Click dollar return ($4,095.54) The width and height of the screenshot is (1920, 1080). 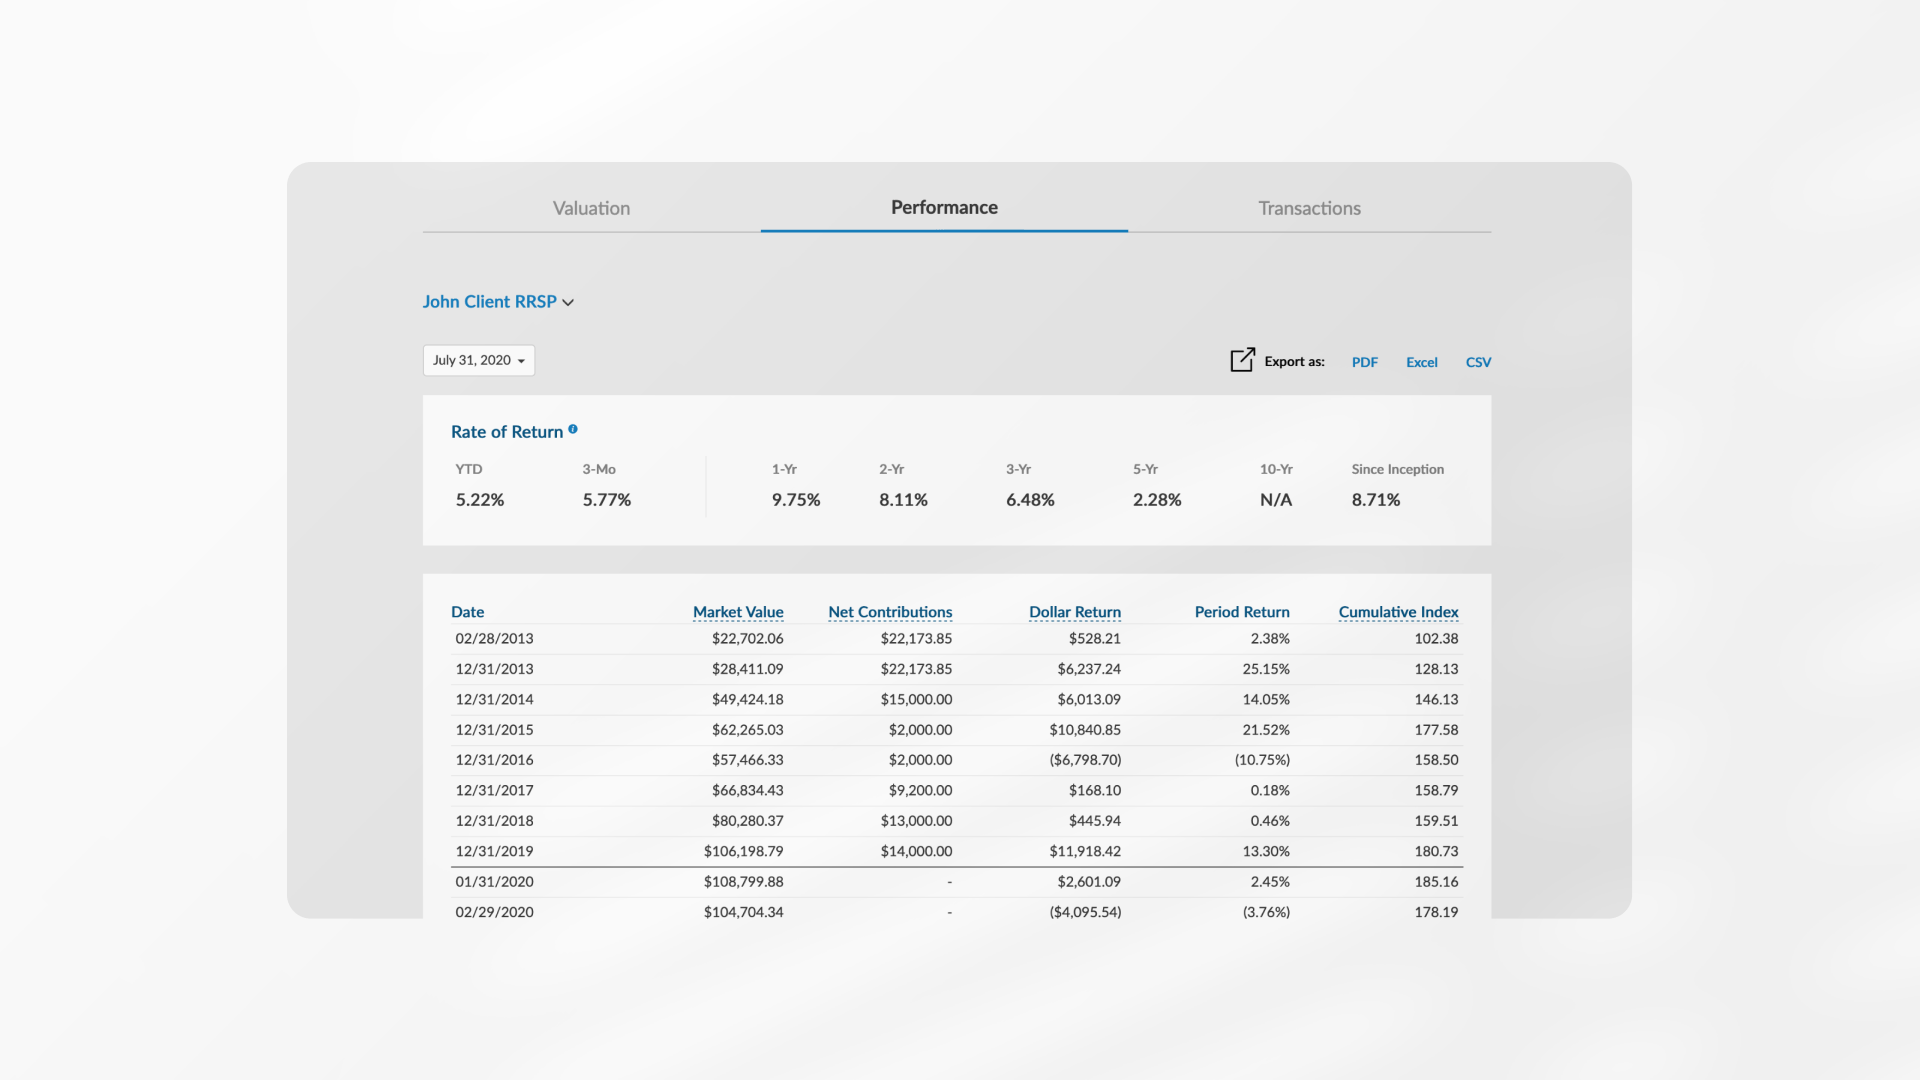click(1085, 912)
